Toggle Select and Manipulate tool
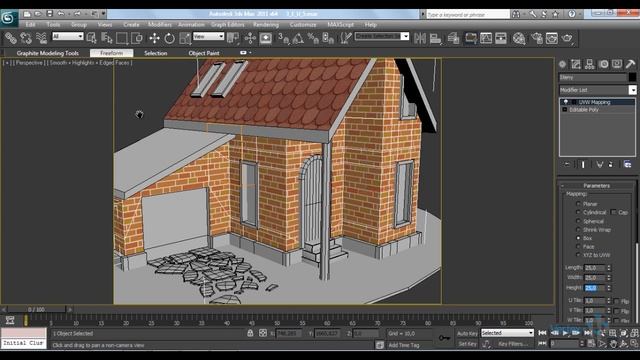This screenshot has width=640, height=360. (250, 38)
